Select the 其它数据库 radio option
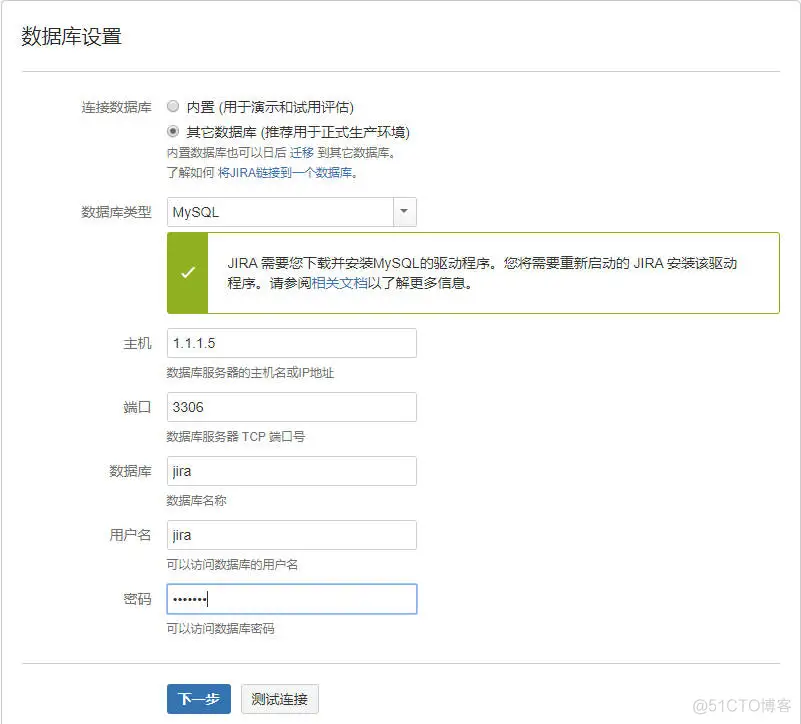Screen dimensions: 801x724 [x=173, y=131]
